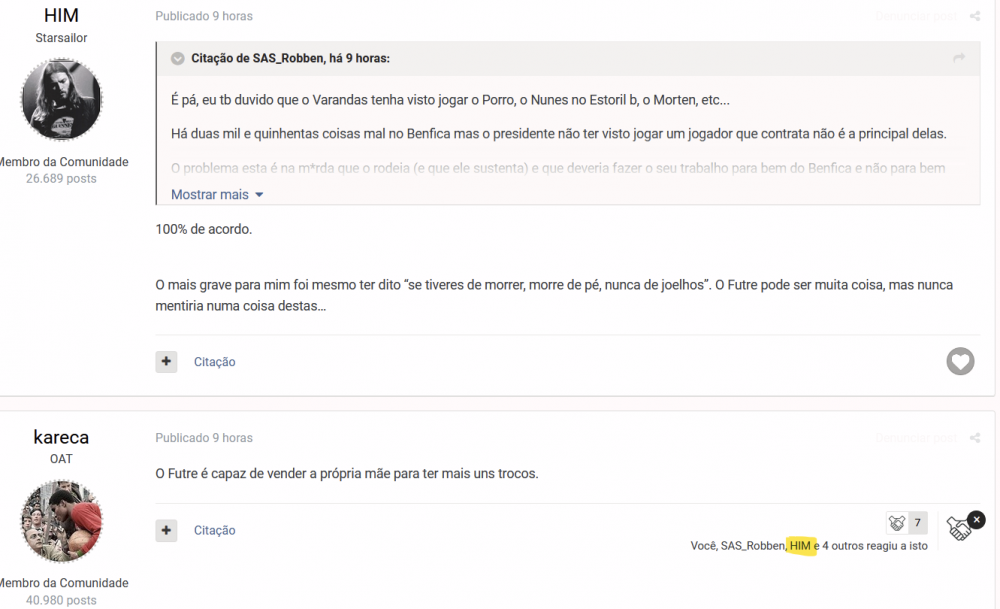Screen dimensions: 1000x609
Task: Share kareca's post with share icon
Action: pyautogui.click(x=974, y=437)
